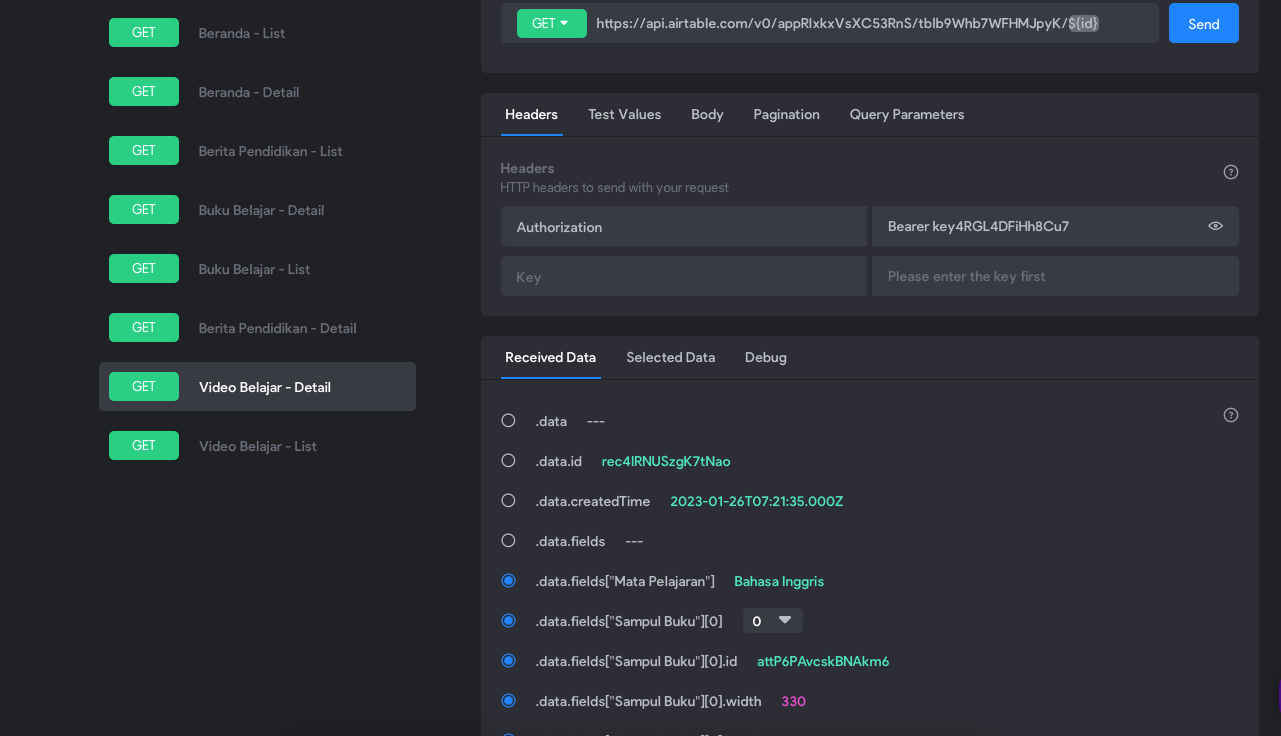Toggle the Sampul Buku [0].width radio button

pyautogui.click(x=508, y=701)
